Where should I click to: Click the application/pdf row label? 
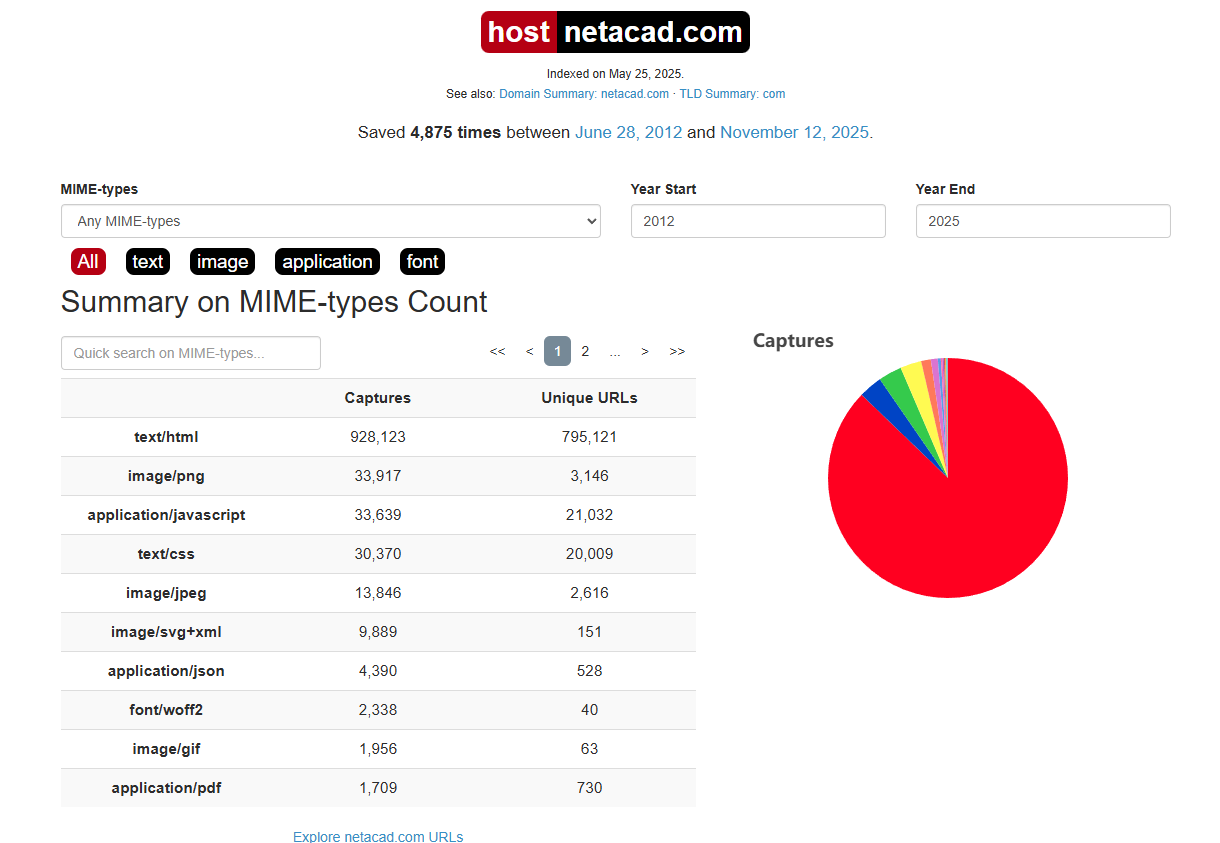click(x=166, y=788)
